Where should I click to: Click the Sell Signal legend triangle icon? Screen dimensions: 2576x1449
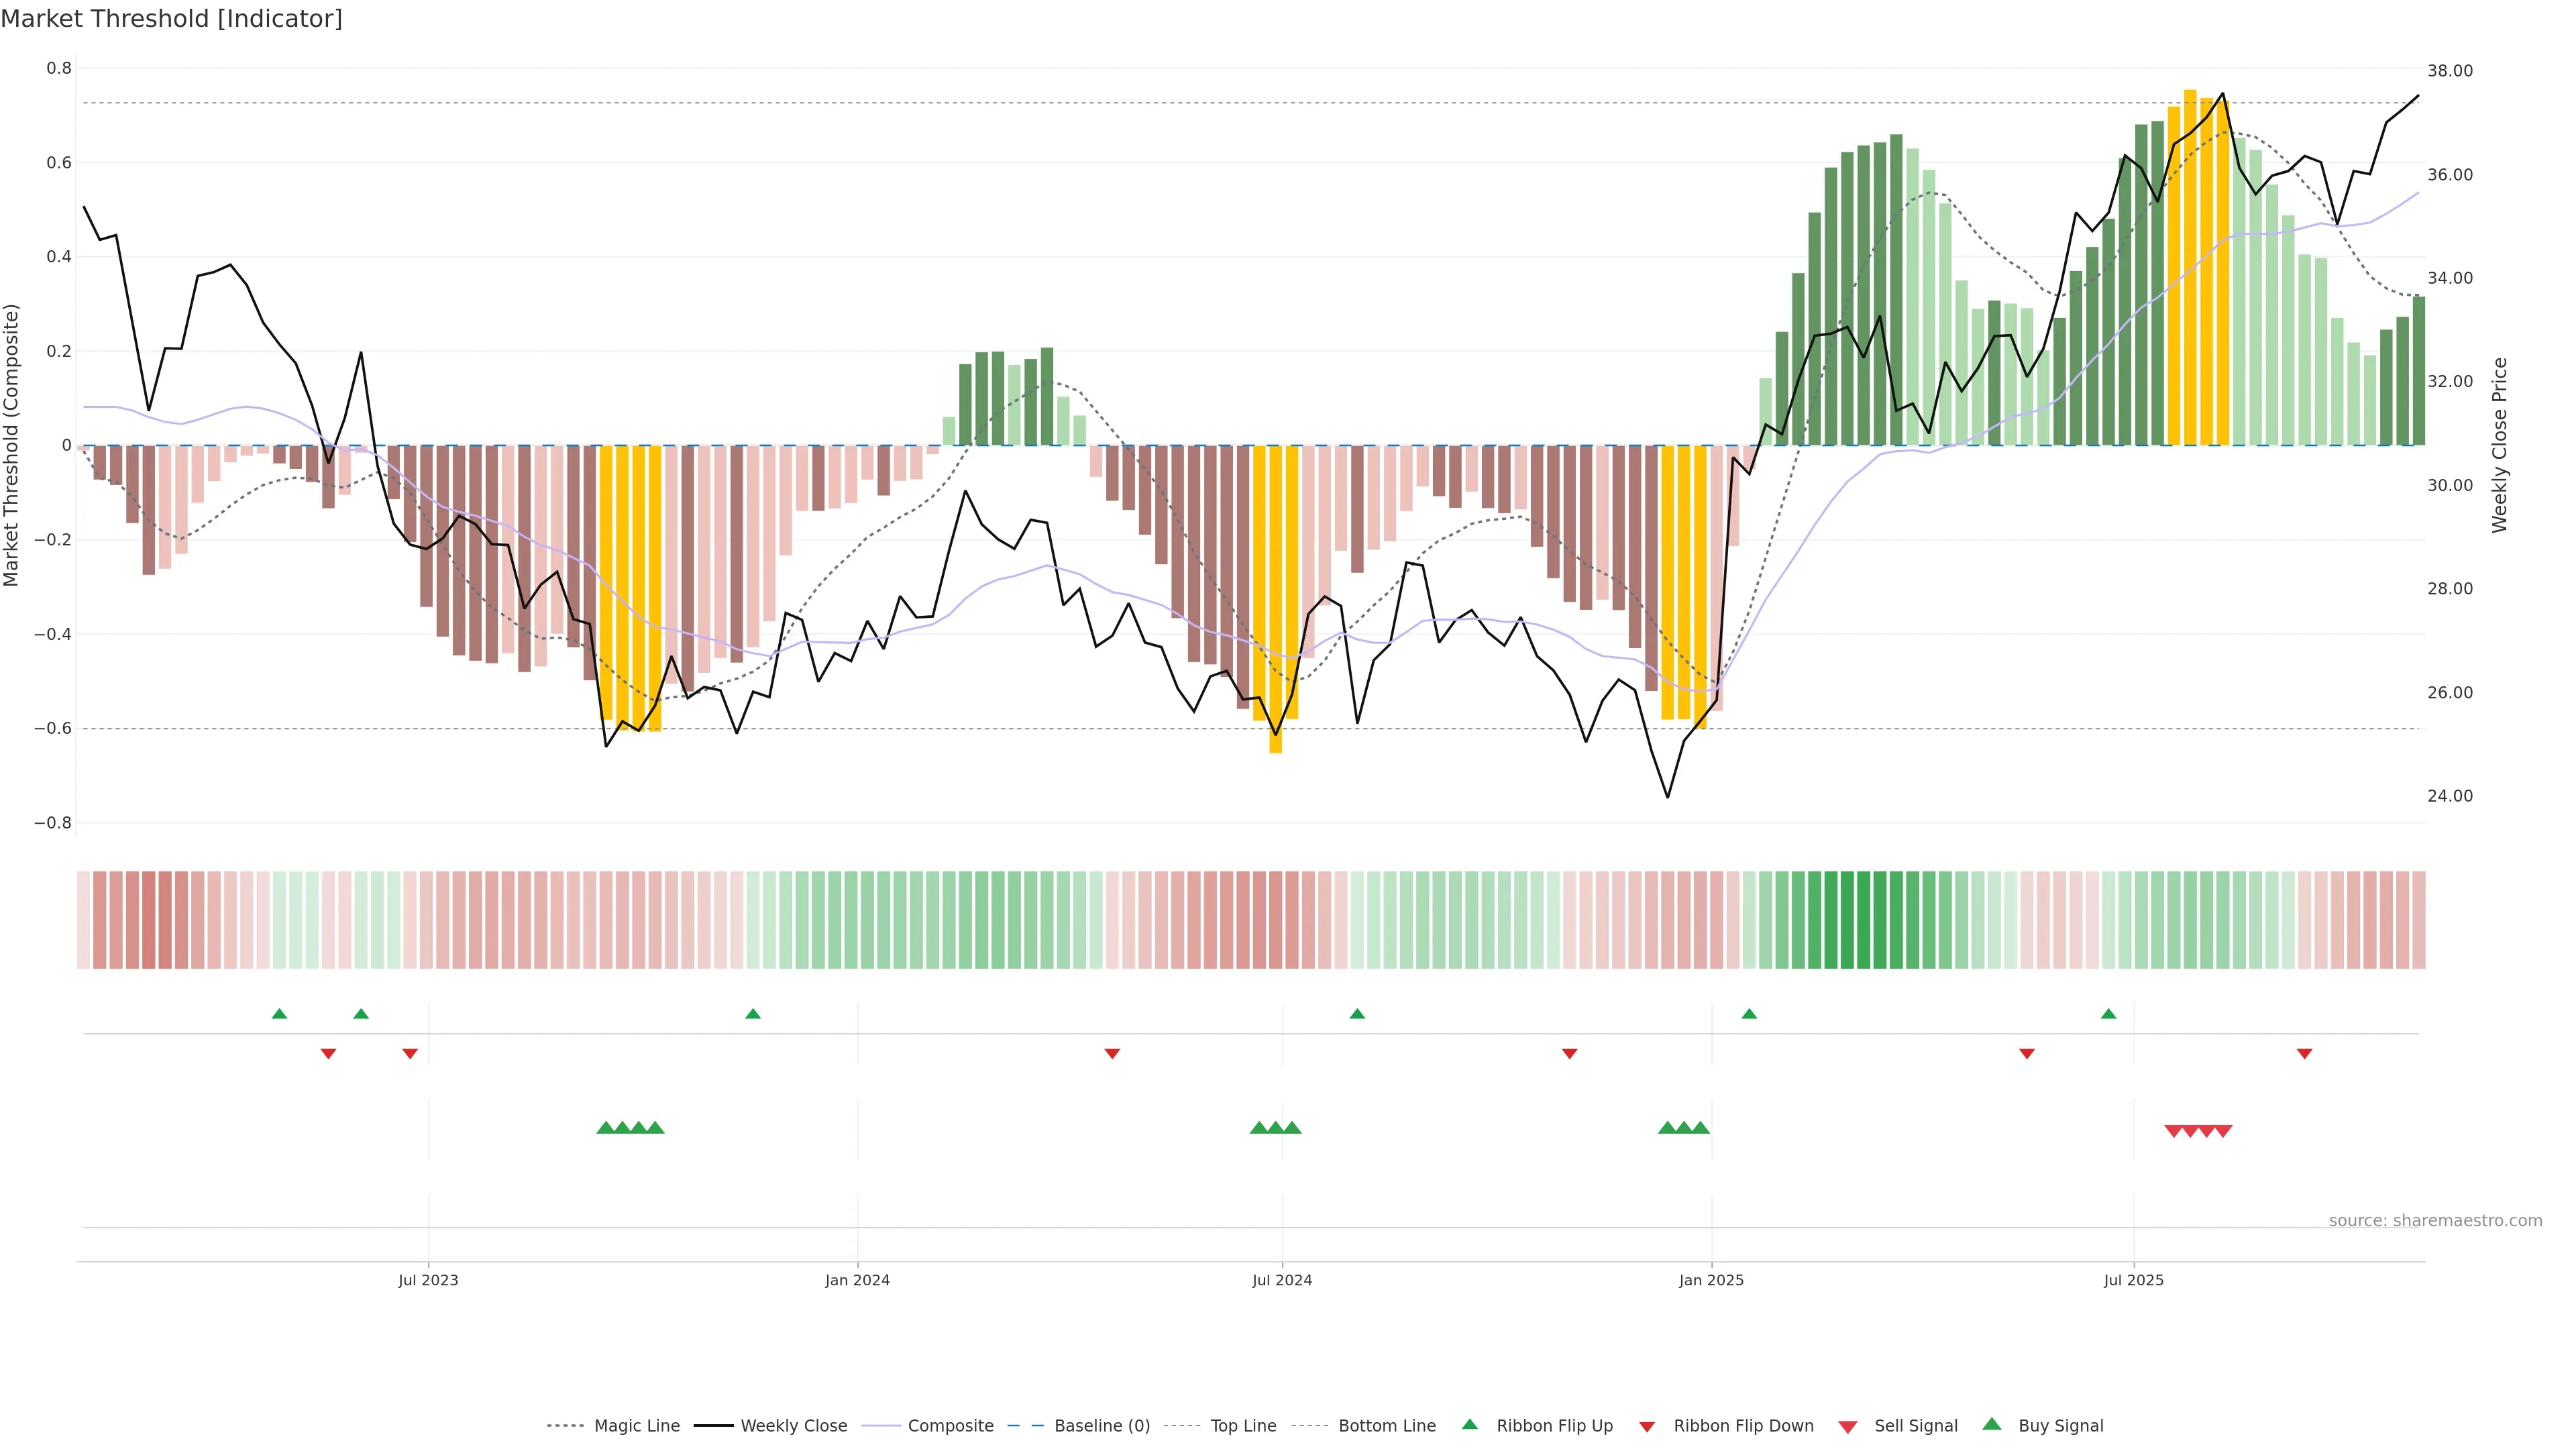pyautogui.click(x=1848, y=1426)
